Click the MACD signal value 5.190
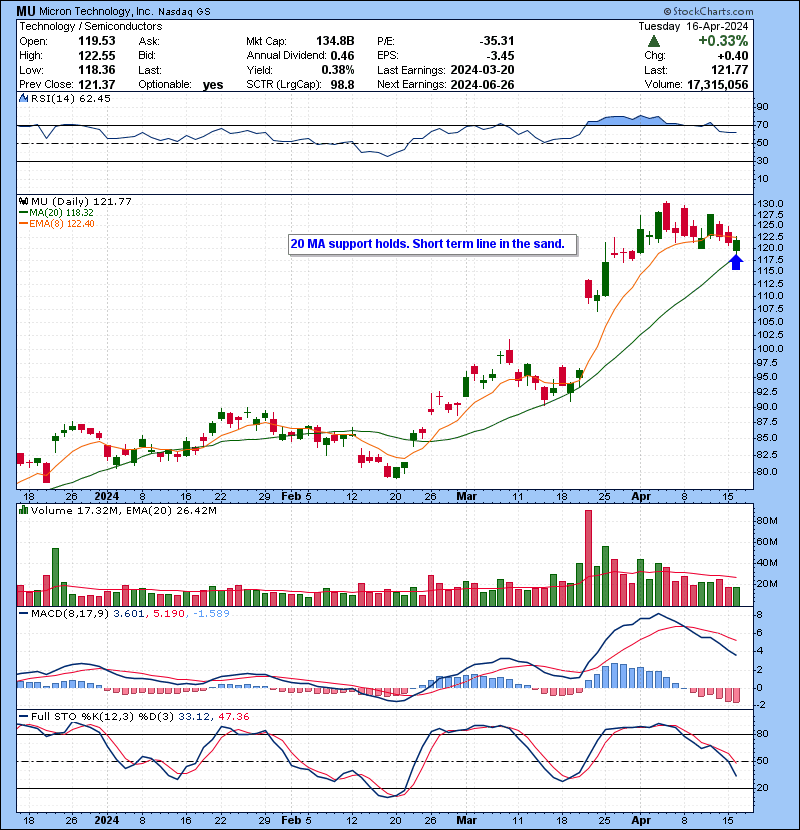Screen dimensions: 800x830 pos(169,613)
